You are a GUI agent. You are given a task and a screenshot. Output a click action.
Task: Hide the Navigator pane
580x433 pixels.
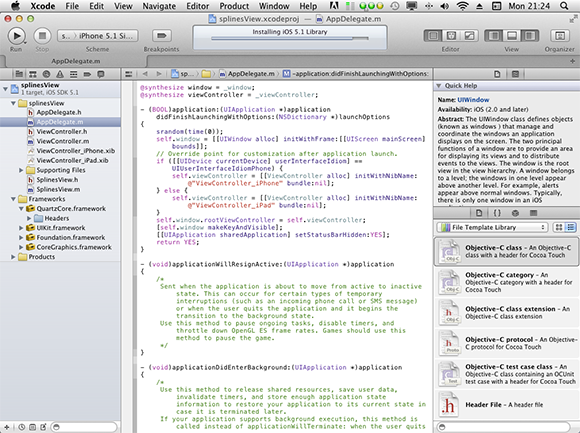point(493,36)
